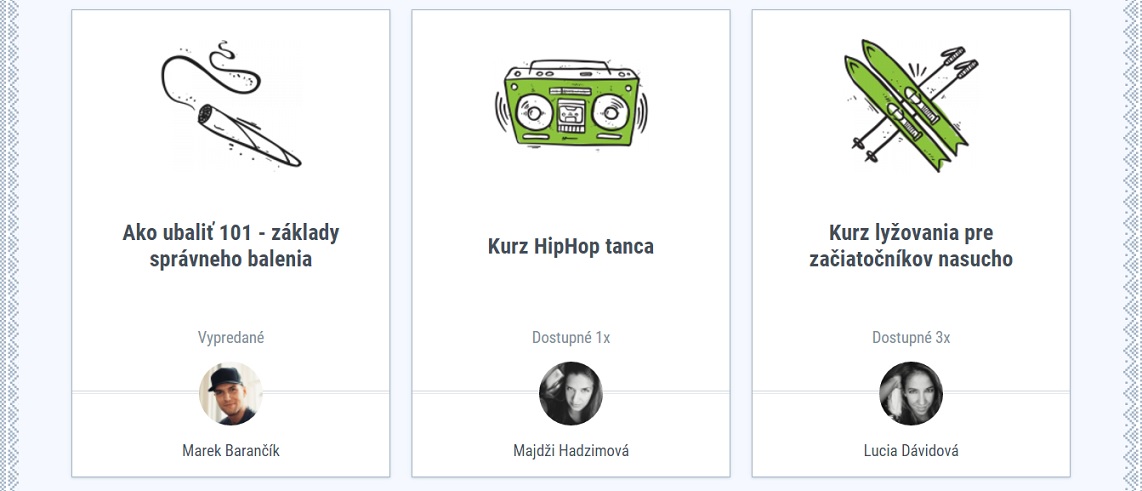This screenshot has height=491, width=1142.
Task: Open the "Kurz HipHop tanca" title
Action: (571, 246)
